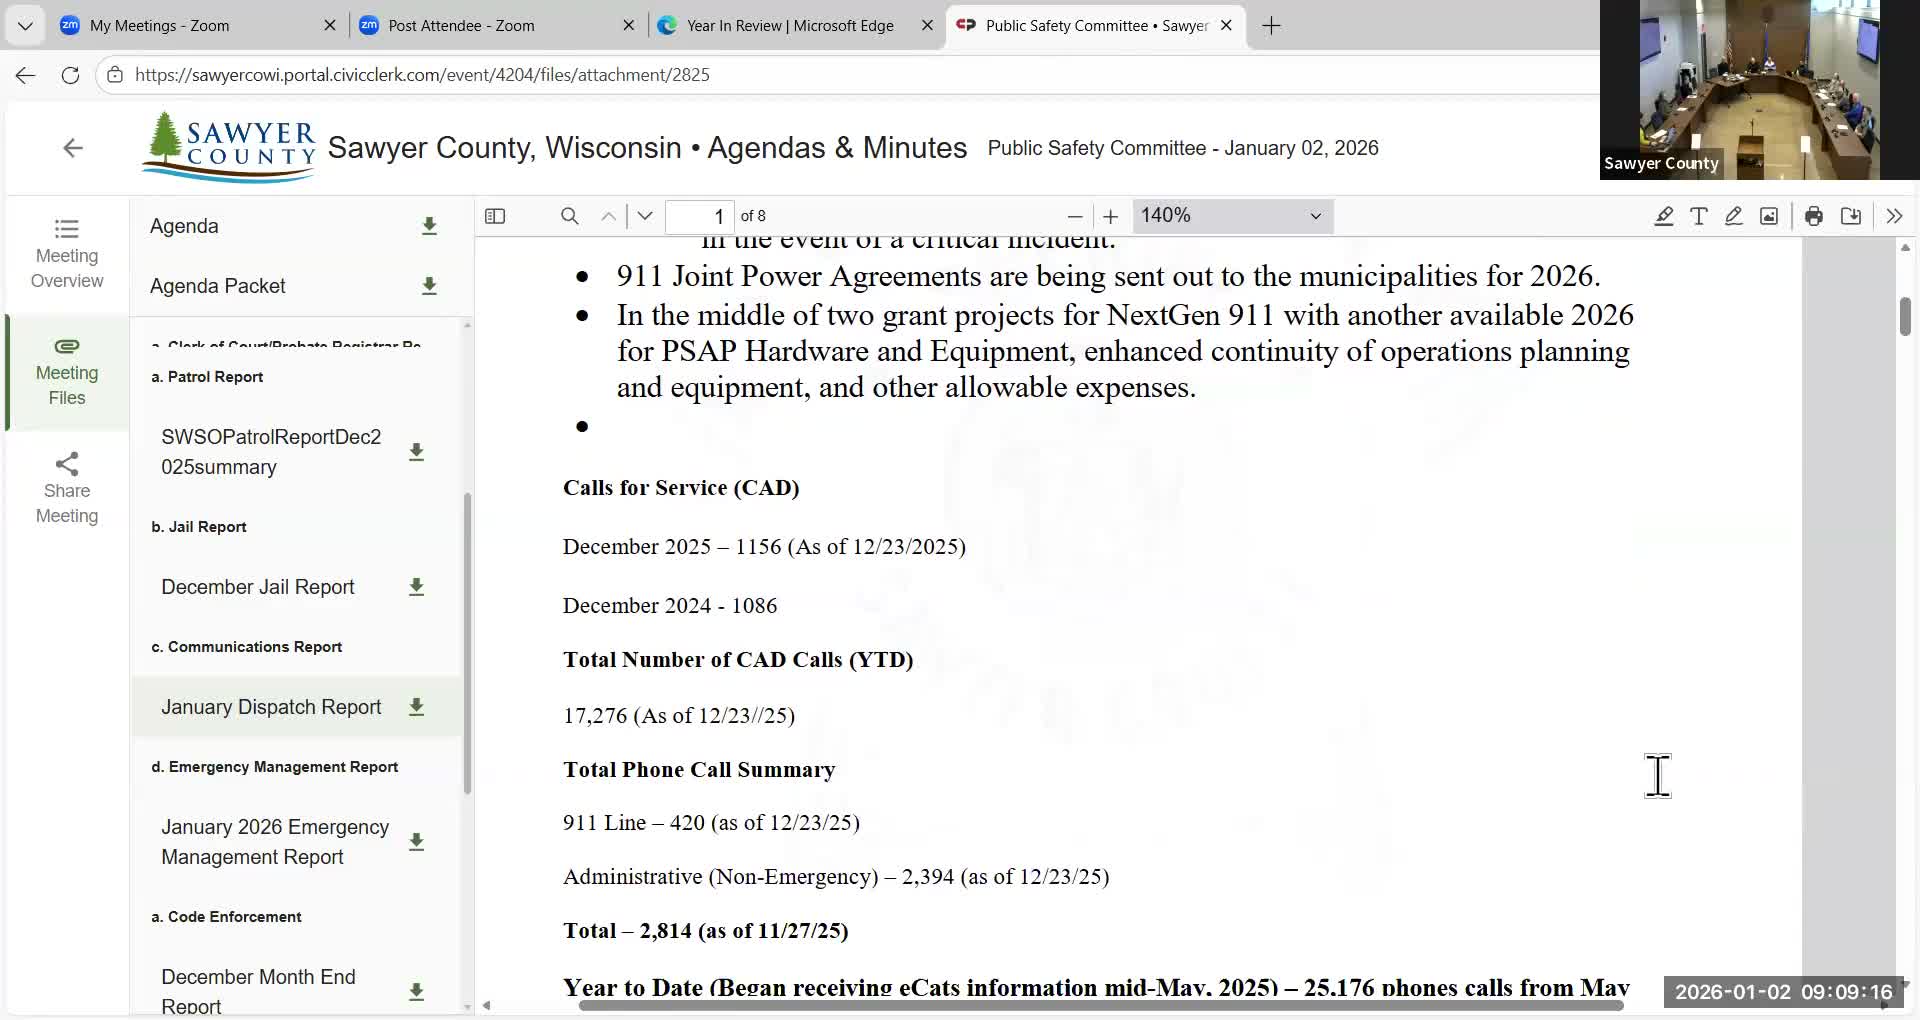
Task: Open Share Meeting in the sidebar
Action: (x=67, y=489)
